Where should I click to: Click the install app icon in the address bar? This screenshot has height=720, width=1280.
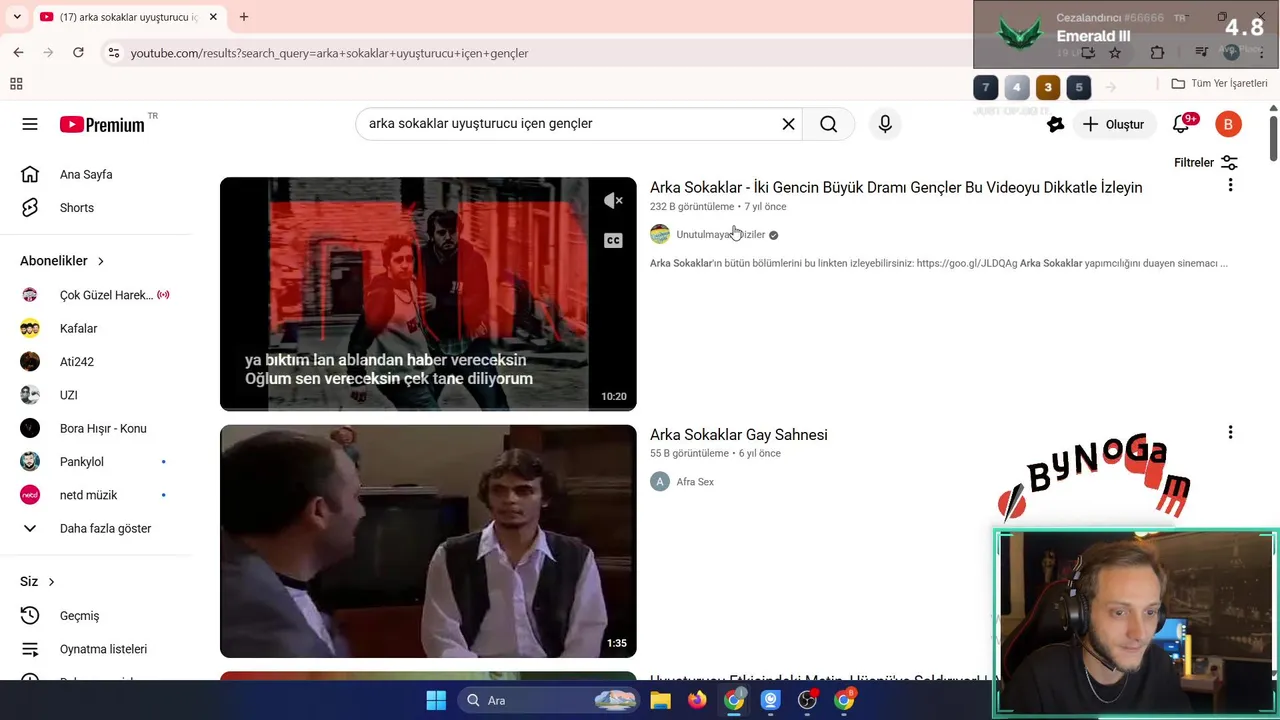1088,53
